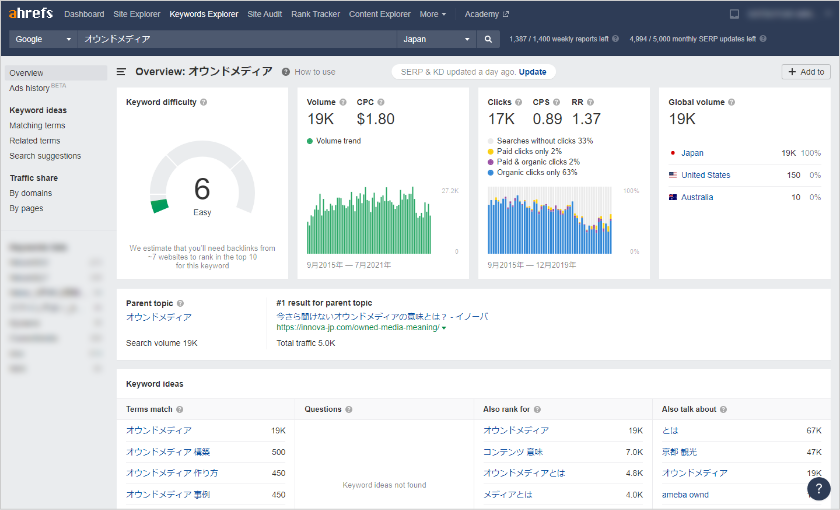The image size is (840, 510).
Task: Open Ads history in sidebar
Action: click(29, 88)
